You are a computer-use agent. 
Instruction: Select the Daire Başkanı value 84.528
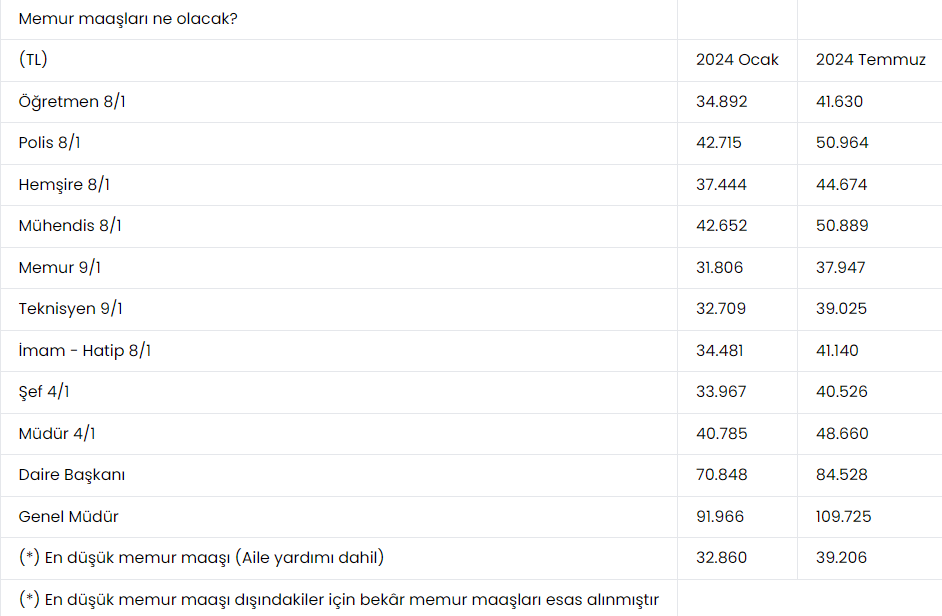842,475
